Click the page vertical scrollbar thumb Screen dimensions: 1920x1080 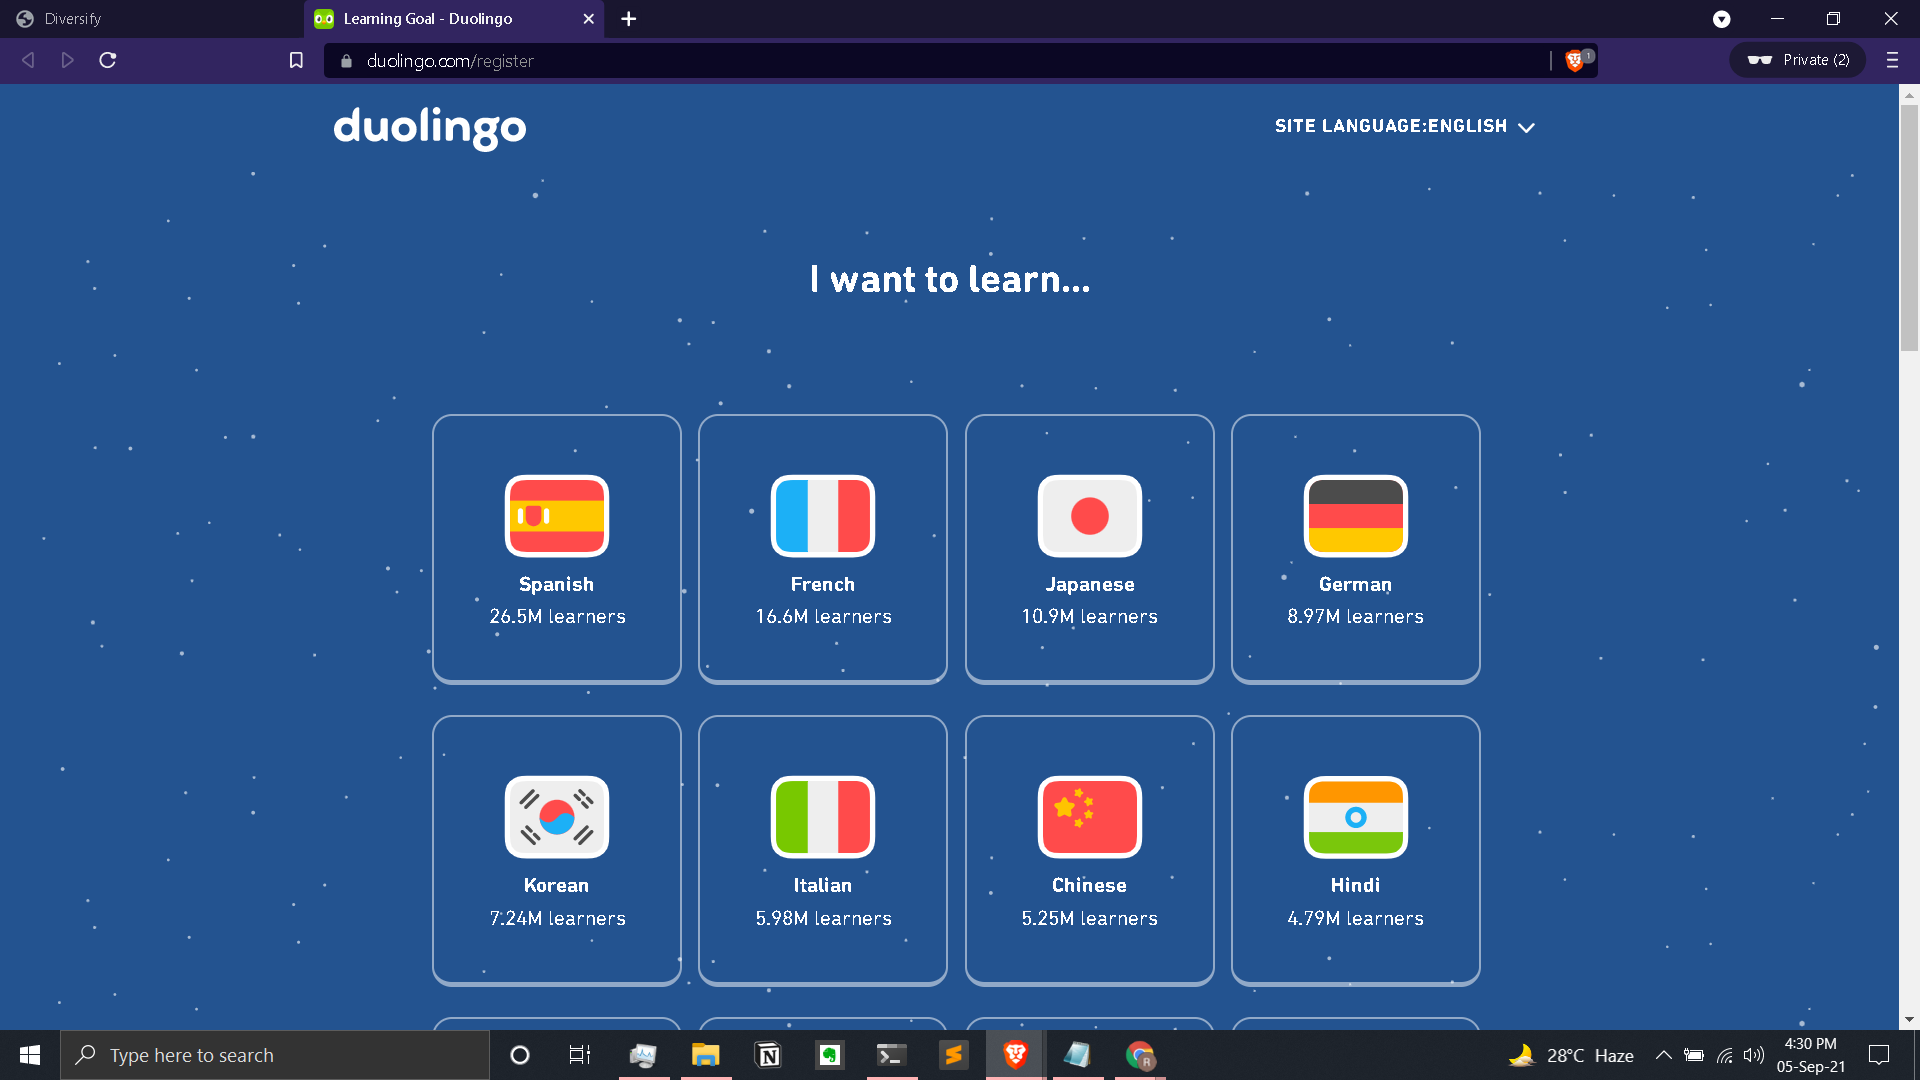pyautogui.click(x=1909, y=230)
